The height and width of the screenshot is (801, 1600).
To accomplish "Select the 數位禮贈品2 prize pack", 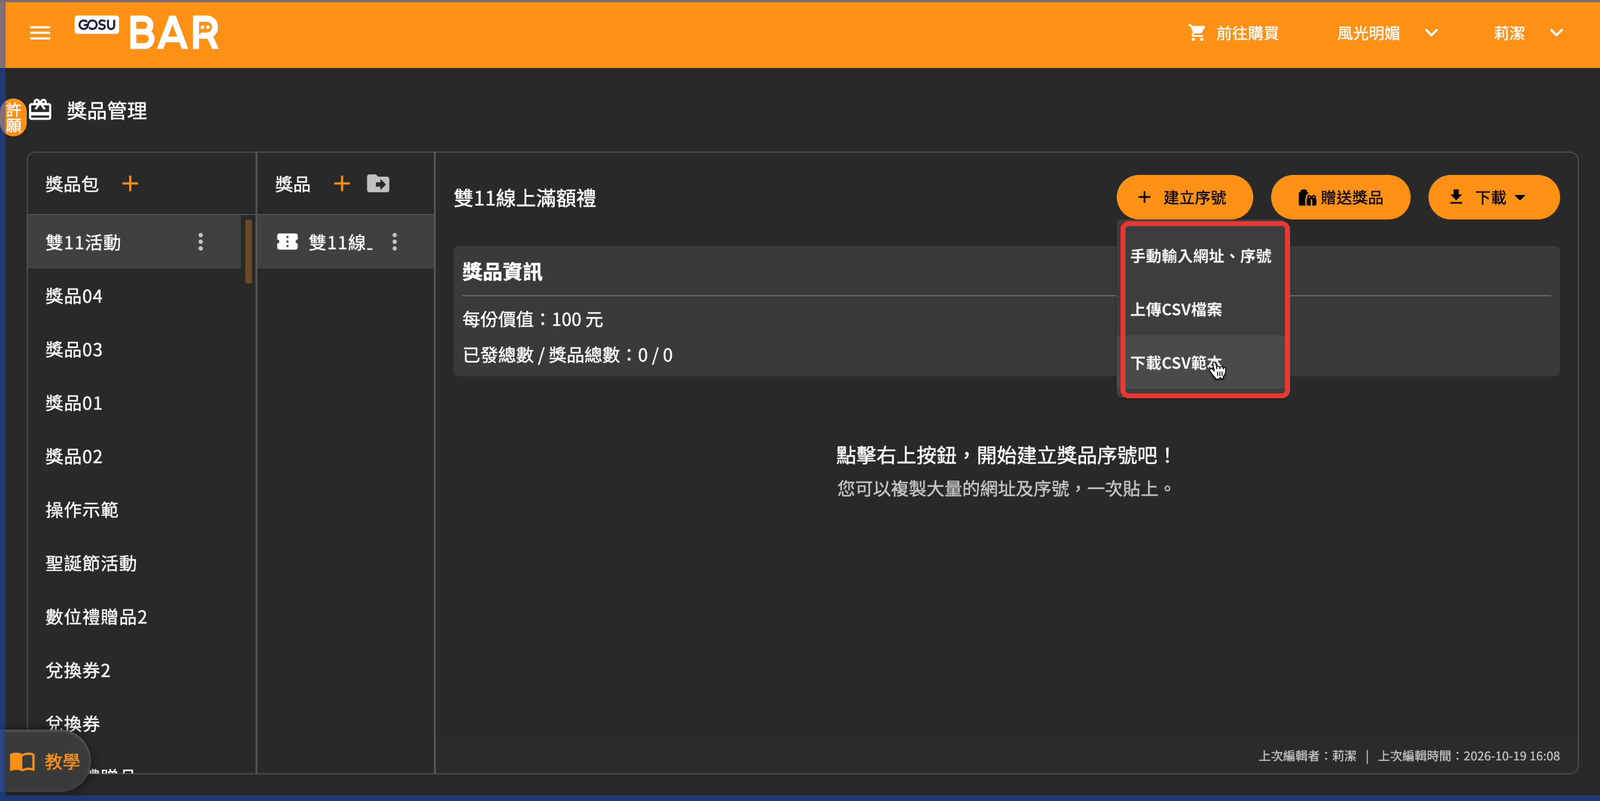I will click(x=135, y=617).
